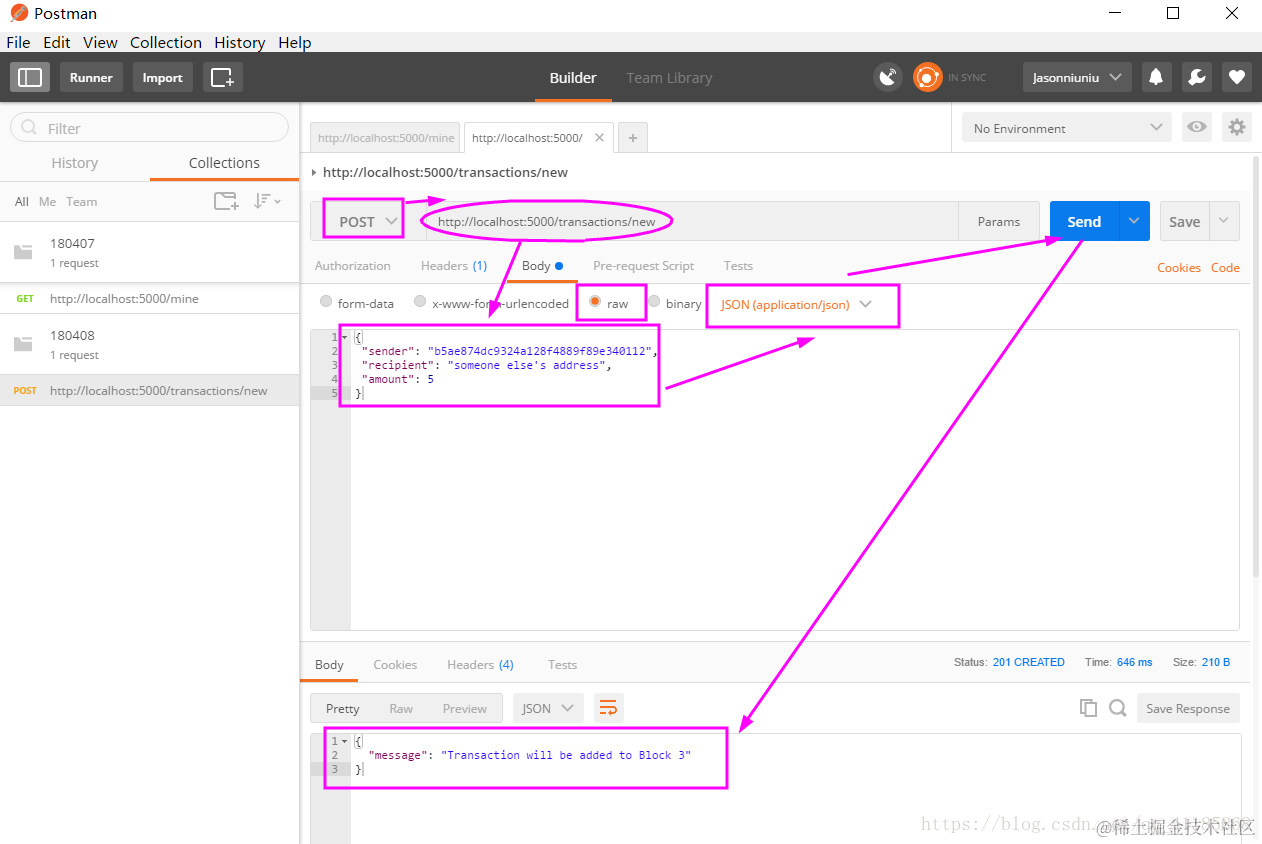This screenshot has height=844, width=1262.
Task: Open the Authorization request tab
Action: tap(353, 265)
